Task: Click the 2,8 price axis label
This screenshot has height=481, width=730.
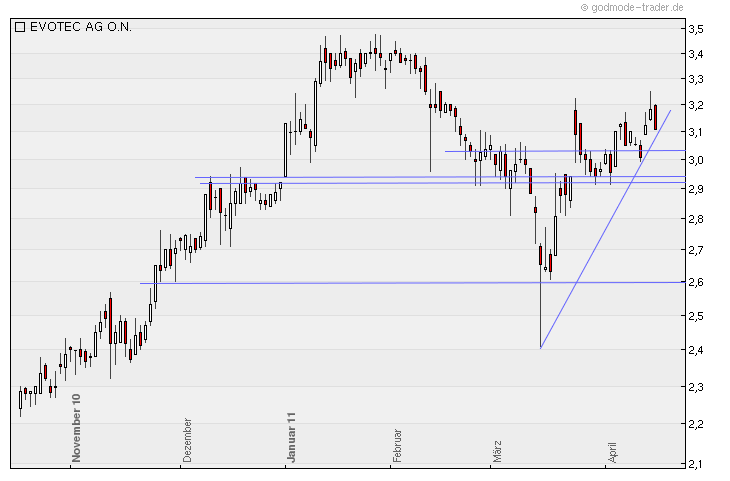Action: click(x=696, y=219)
